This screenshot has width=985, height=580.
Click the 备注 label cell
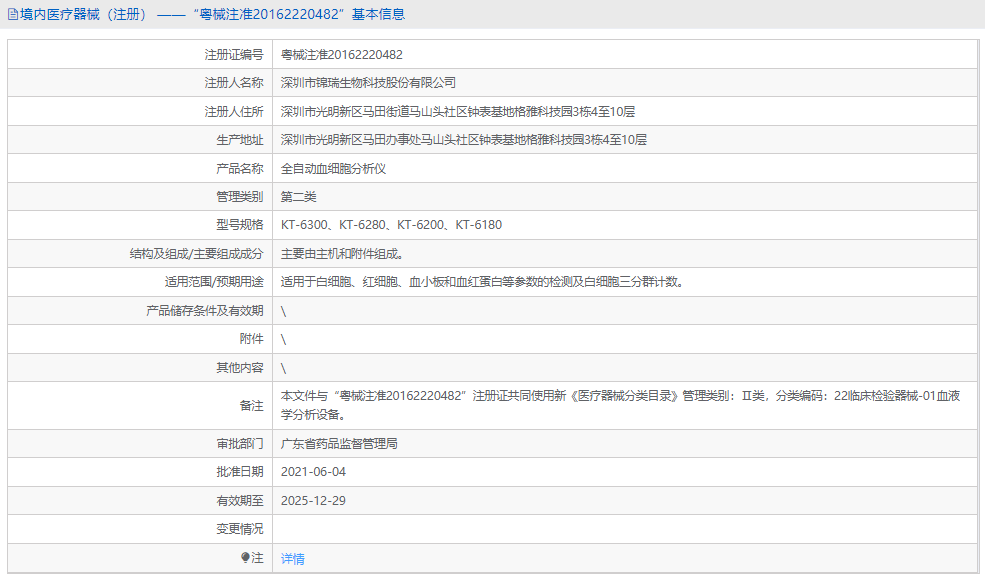140,405
